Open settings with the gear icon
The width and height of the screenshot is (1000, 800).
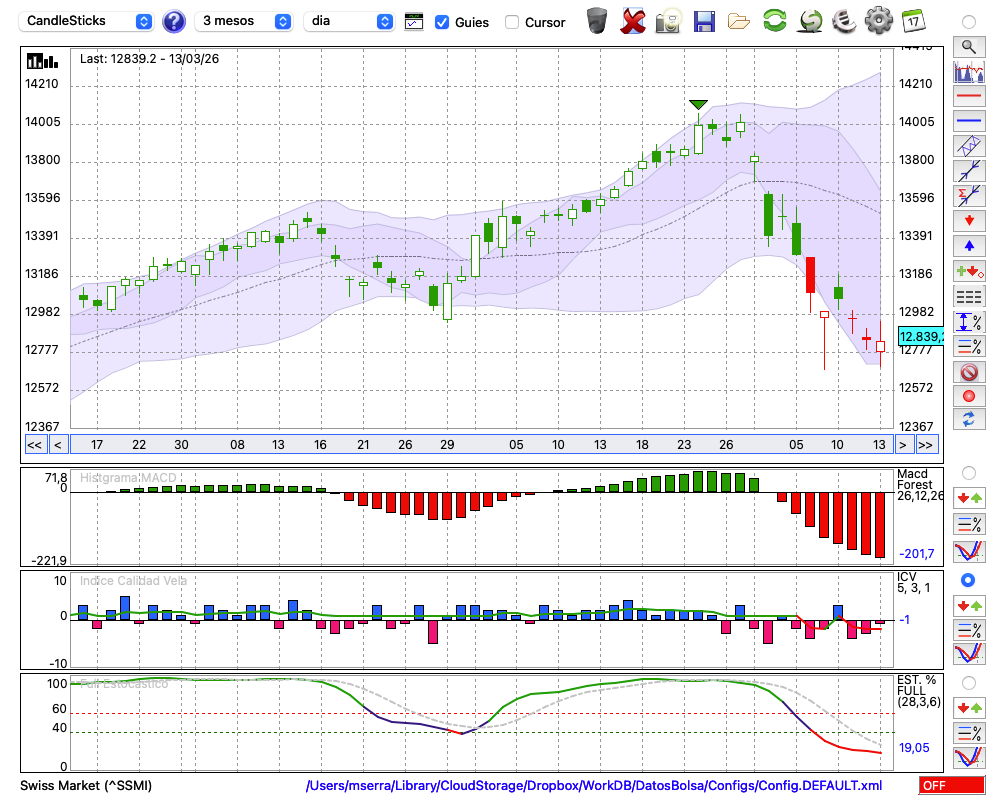[878, 21]
